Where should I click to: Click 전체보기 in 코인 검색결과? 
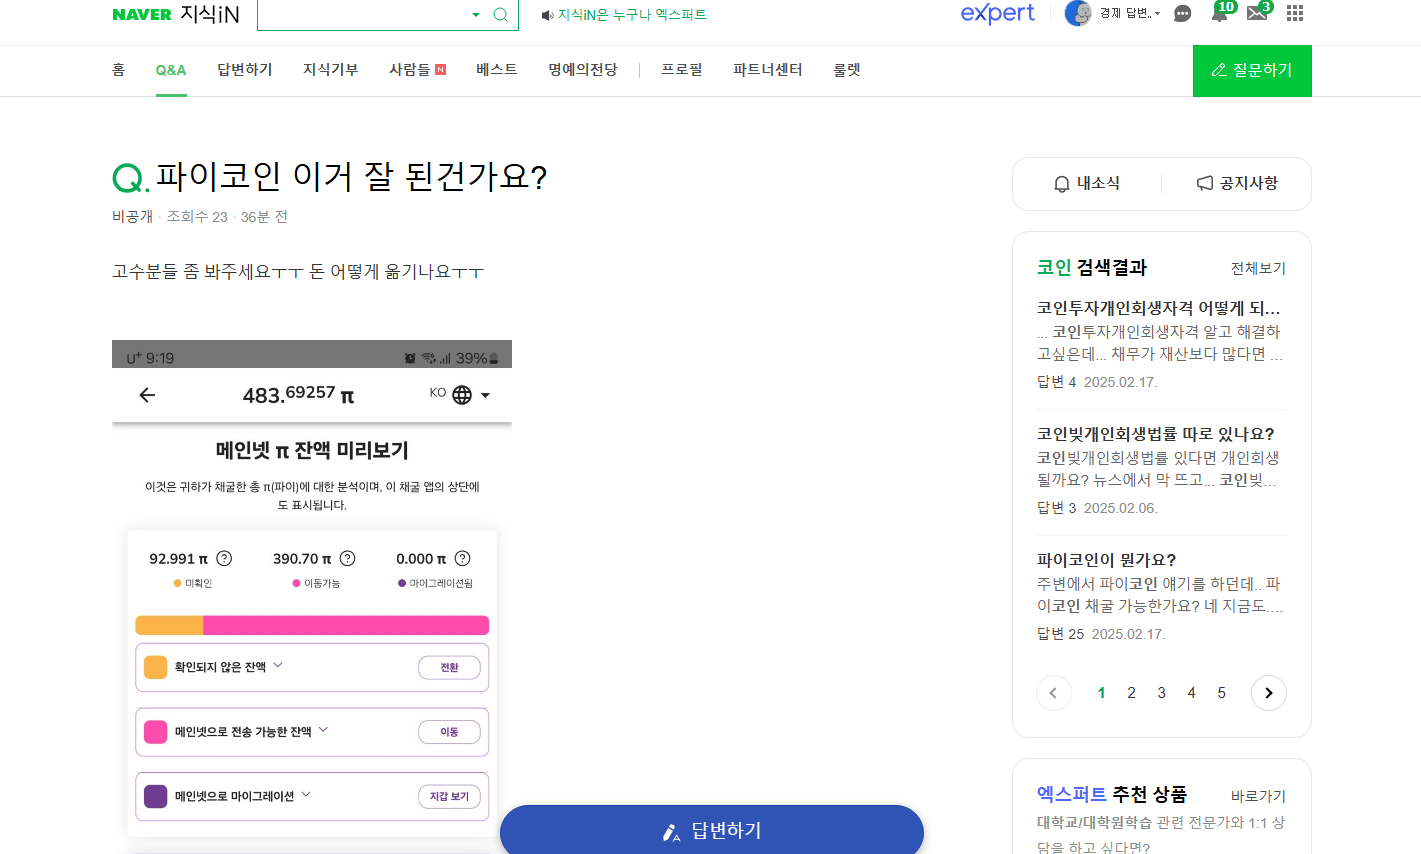1258,268
